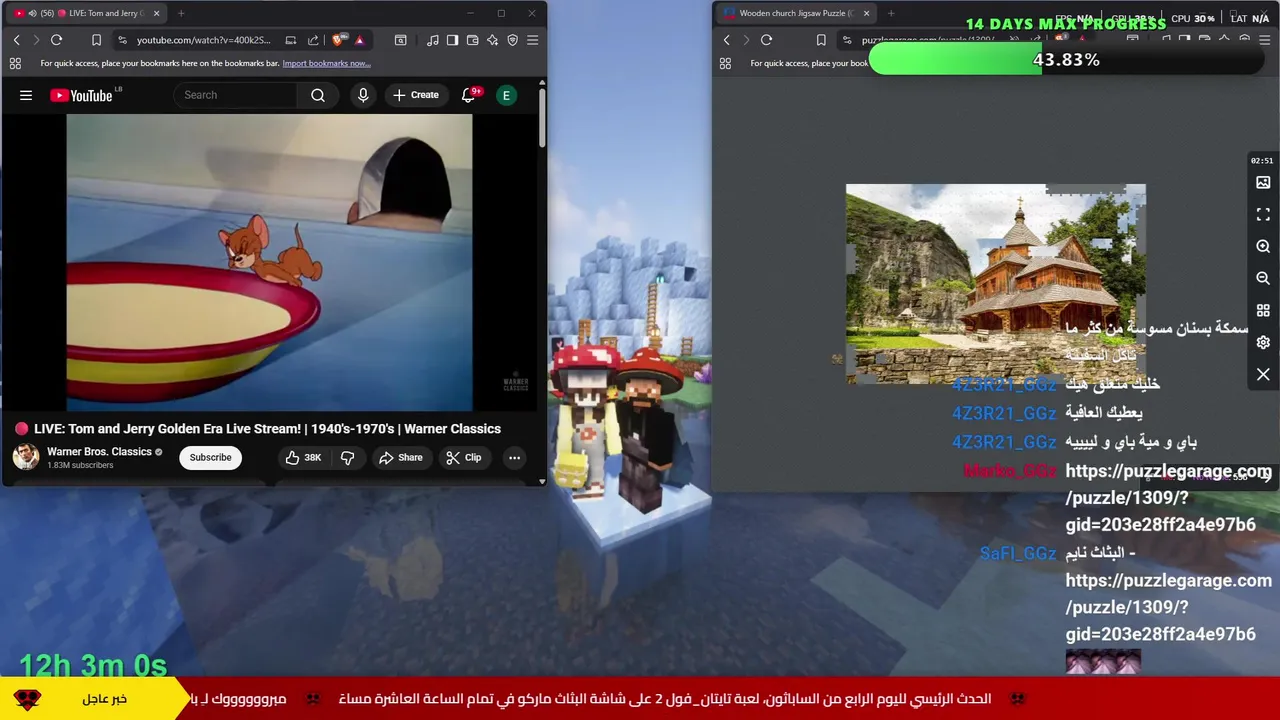This screenshot has width=1280, height=720.
Task: Arrange pieces with the grid icon
Action: 1263,311
